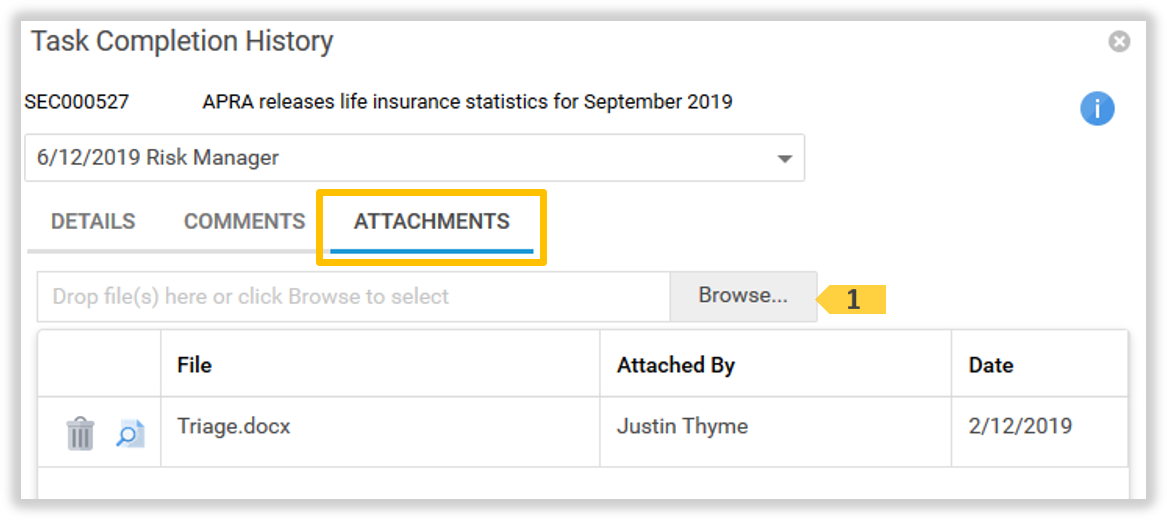Click the APRA life insurance statistics title
The width and height of the screenshot is (1167, 520).
tap(467, 102)
